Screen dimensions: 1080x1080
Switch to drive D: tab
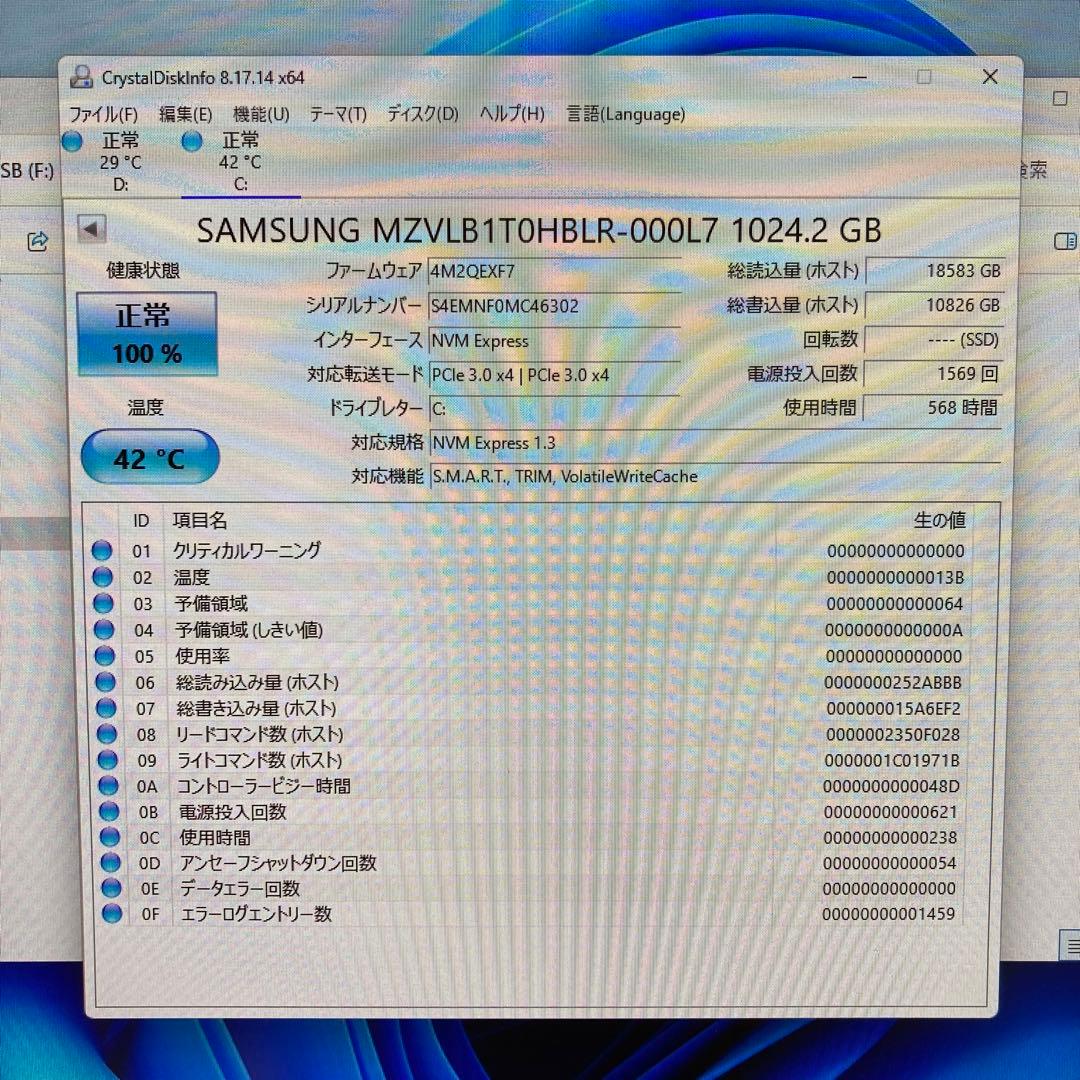(122, 170)
